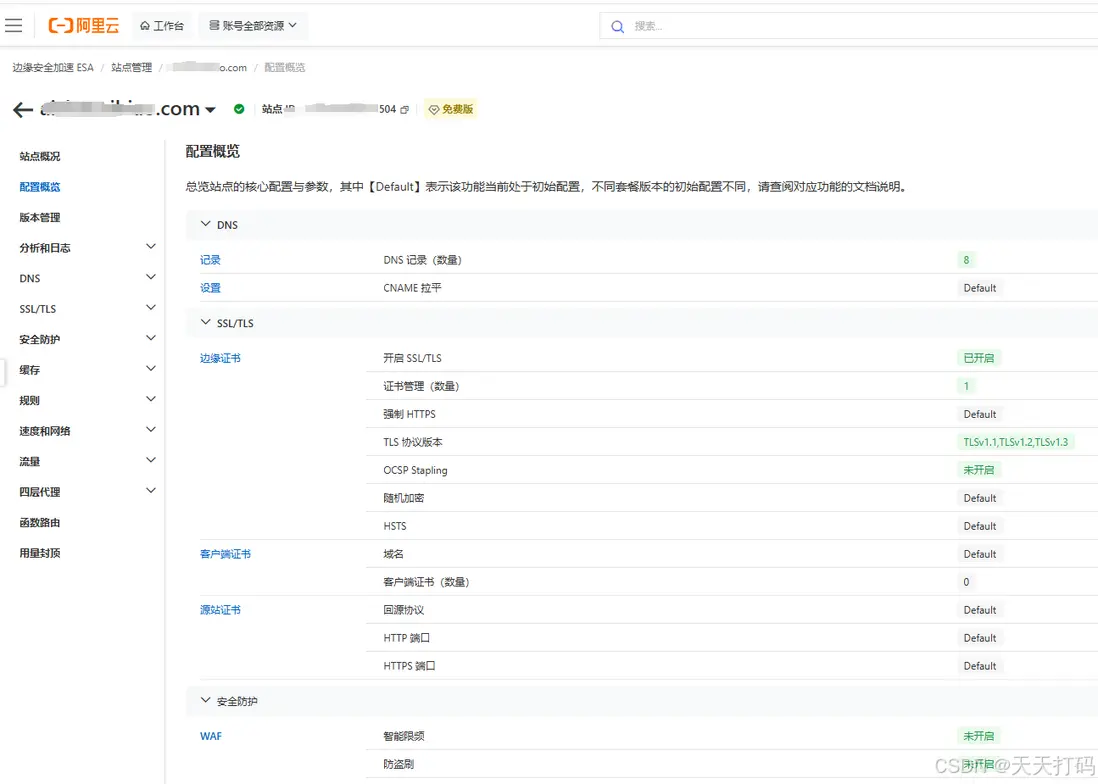This screenshot has width=1098, height=784.
Task: Open the 设置 link under DNS
Action: (210, 288)
